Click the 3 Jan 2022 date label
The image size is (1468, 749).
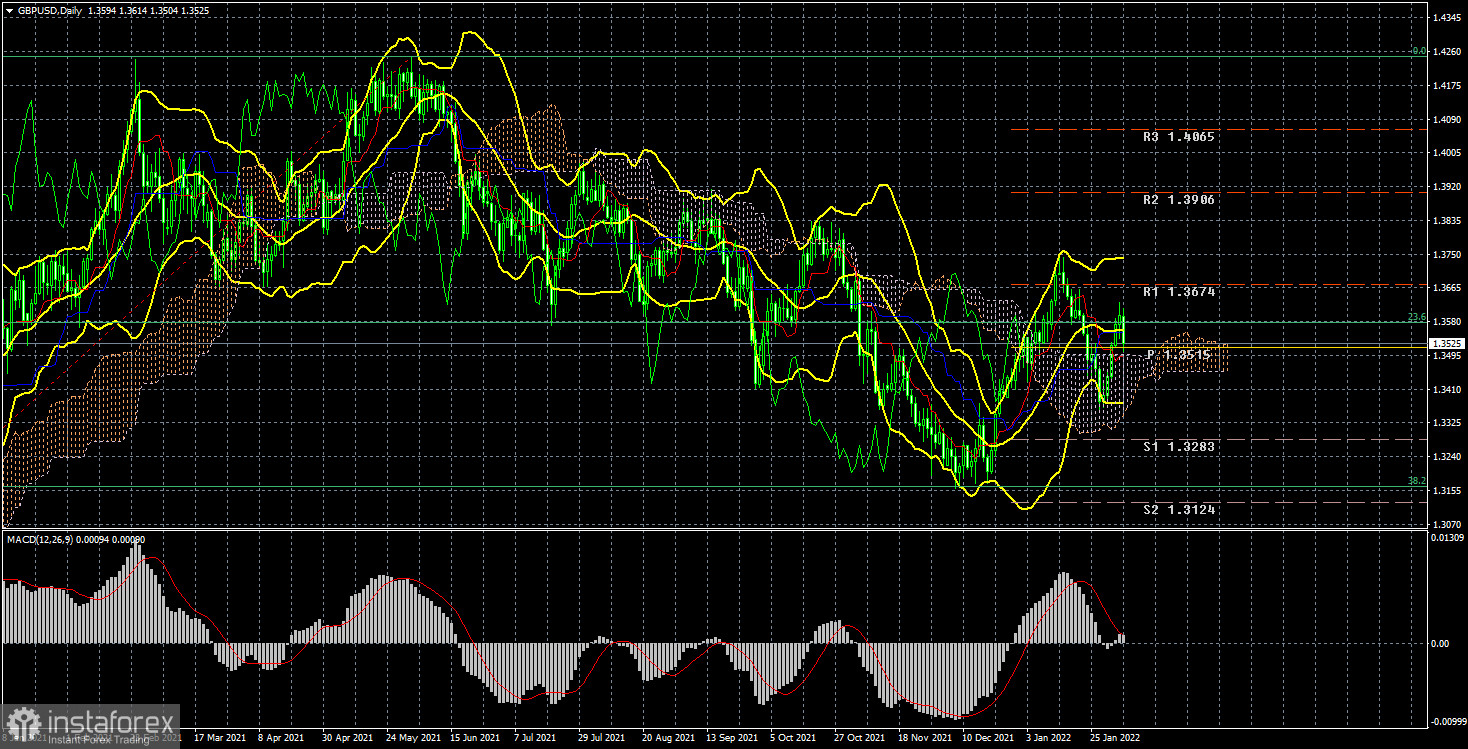(1051, 737)
